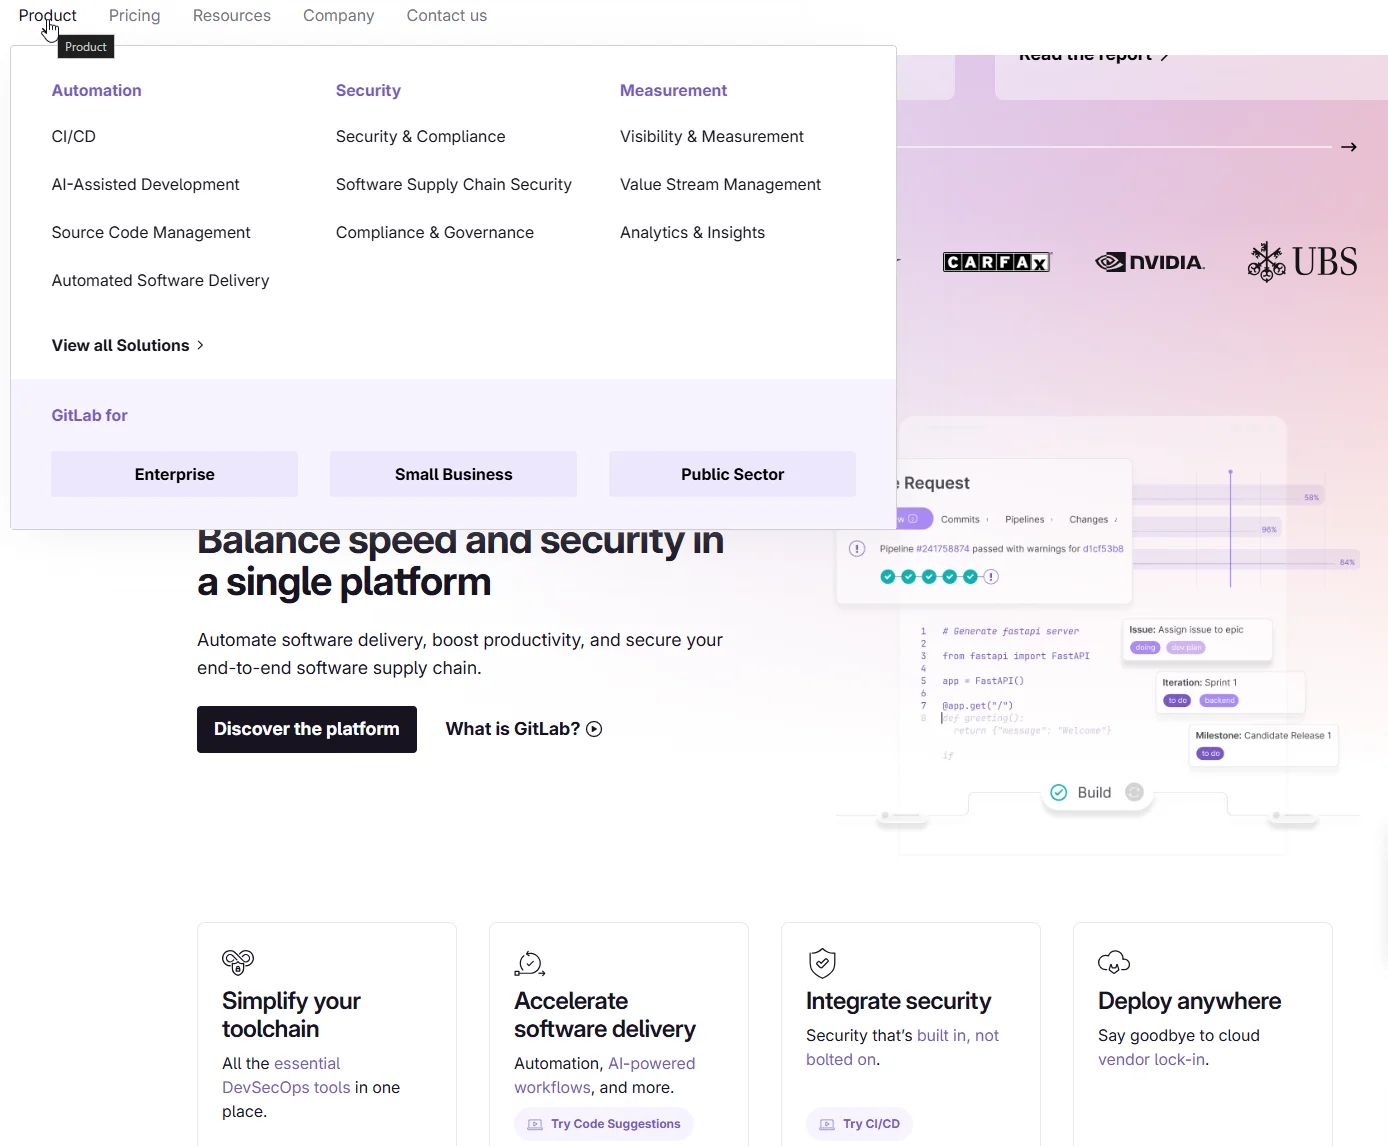Click Try CI/CD pill button

coord(859,1124)
